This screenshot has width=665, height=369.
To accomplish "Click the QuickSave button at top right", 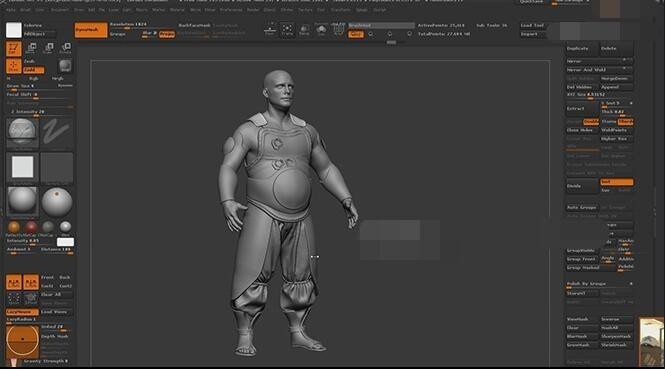I will click(x=532, y=2).
